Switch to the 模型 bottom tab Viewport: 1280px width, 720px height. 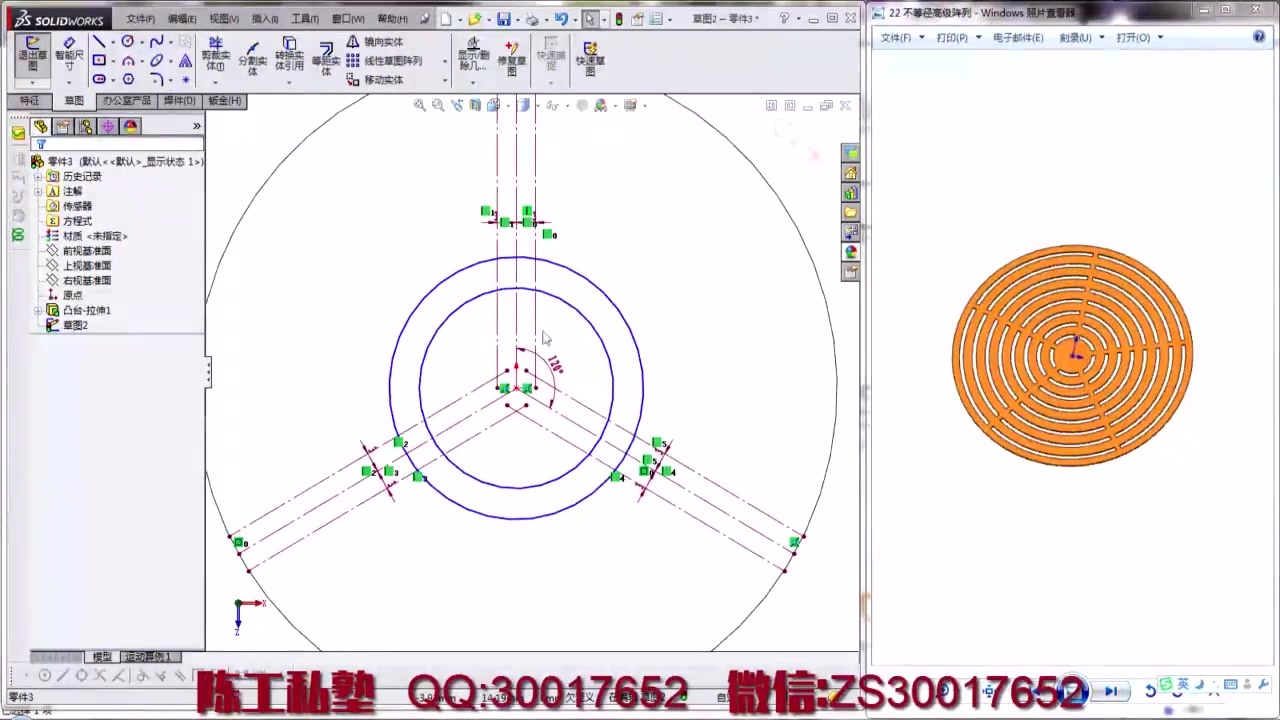[102, 657]
